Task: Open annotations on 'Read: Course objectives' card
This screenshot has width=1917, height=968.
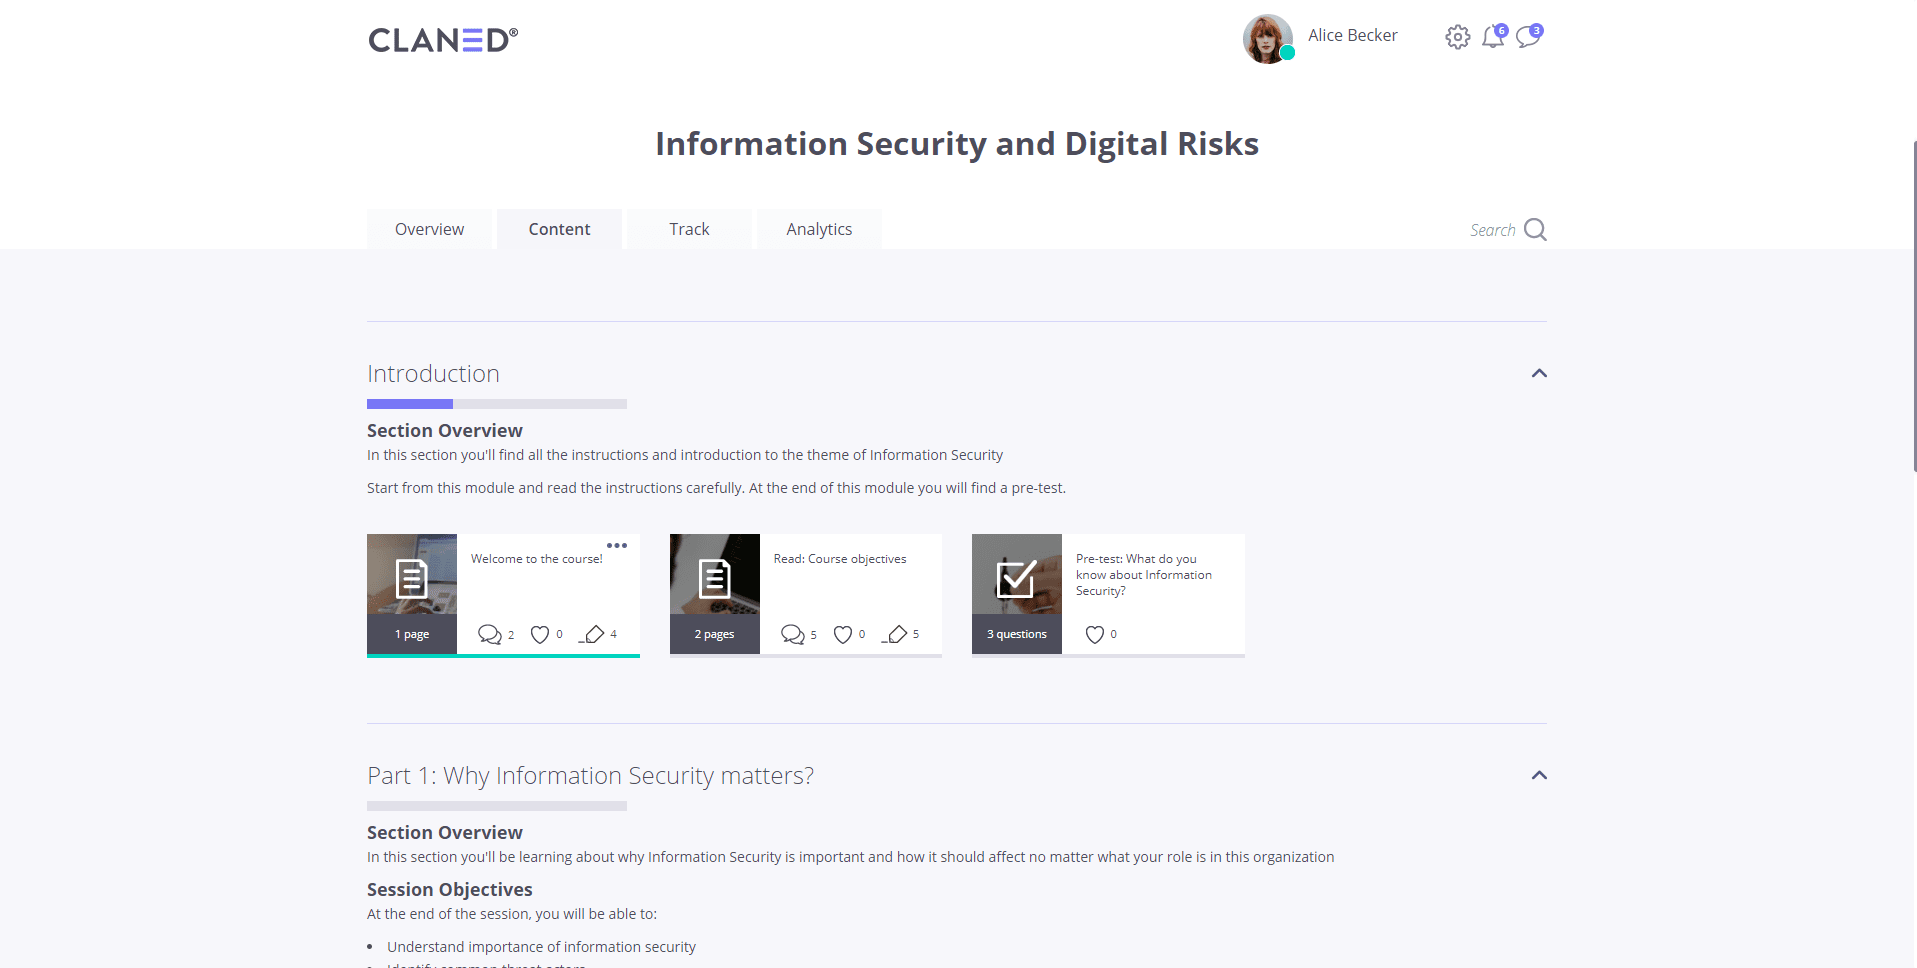Action: [895, 634]
